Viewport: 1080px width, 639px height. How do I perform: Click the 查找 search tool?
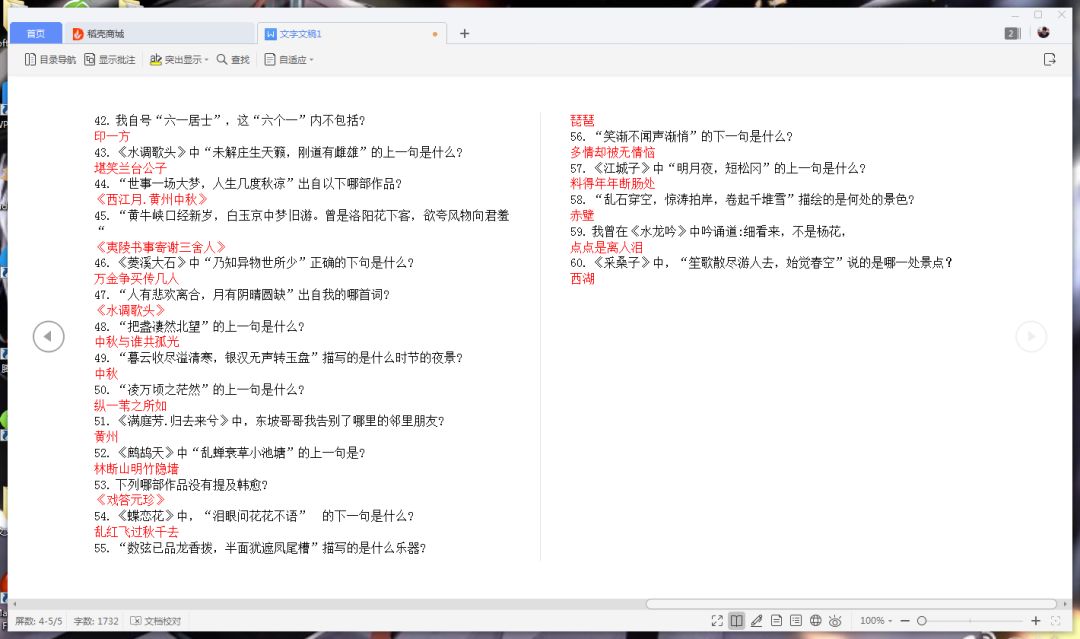(x=233, y=60)
